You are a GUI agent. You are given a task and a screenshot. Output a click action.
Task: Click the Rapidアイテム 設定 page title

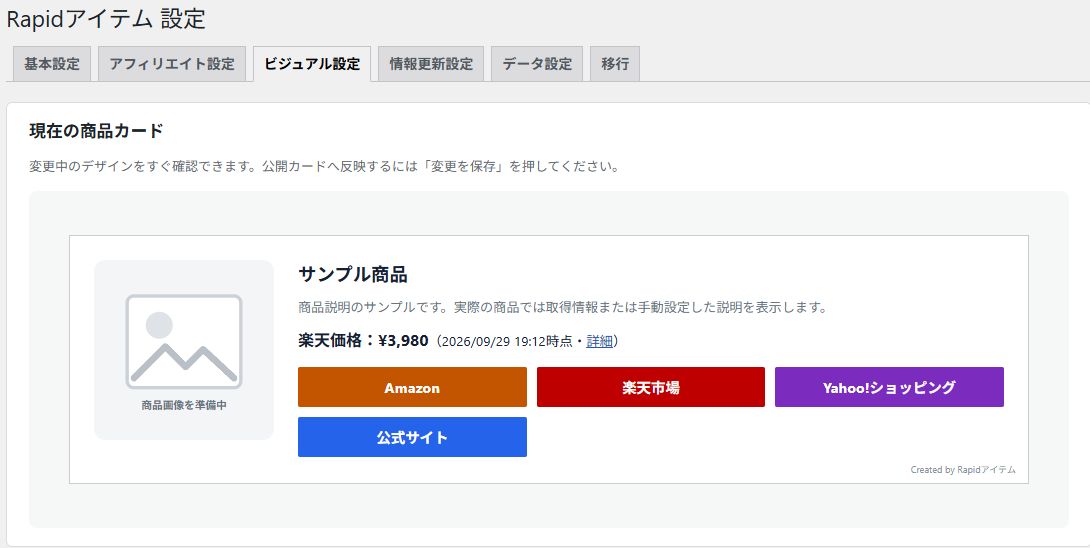(106, 19)
